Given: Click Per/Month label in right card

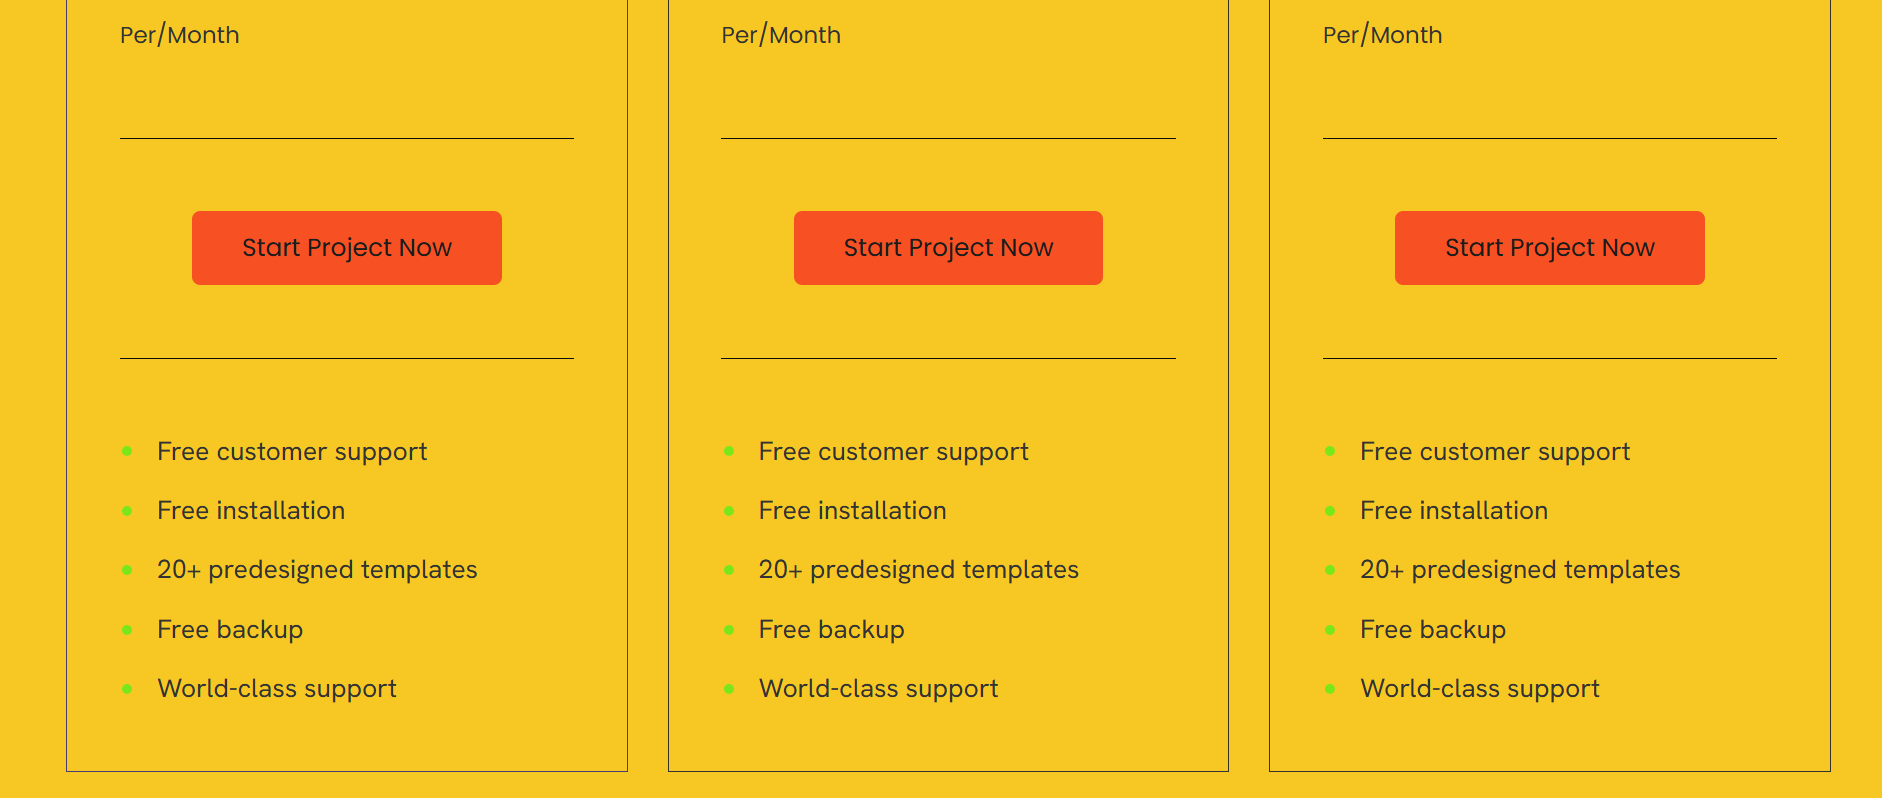Looking at the screenshot, I should 1383,35.
